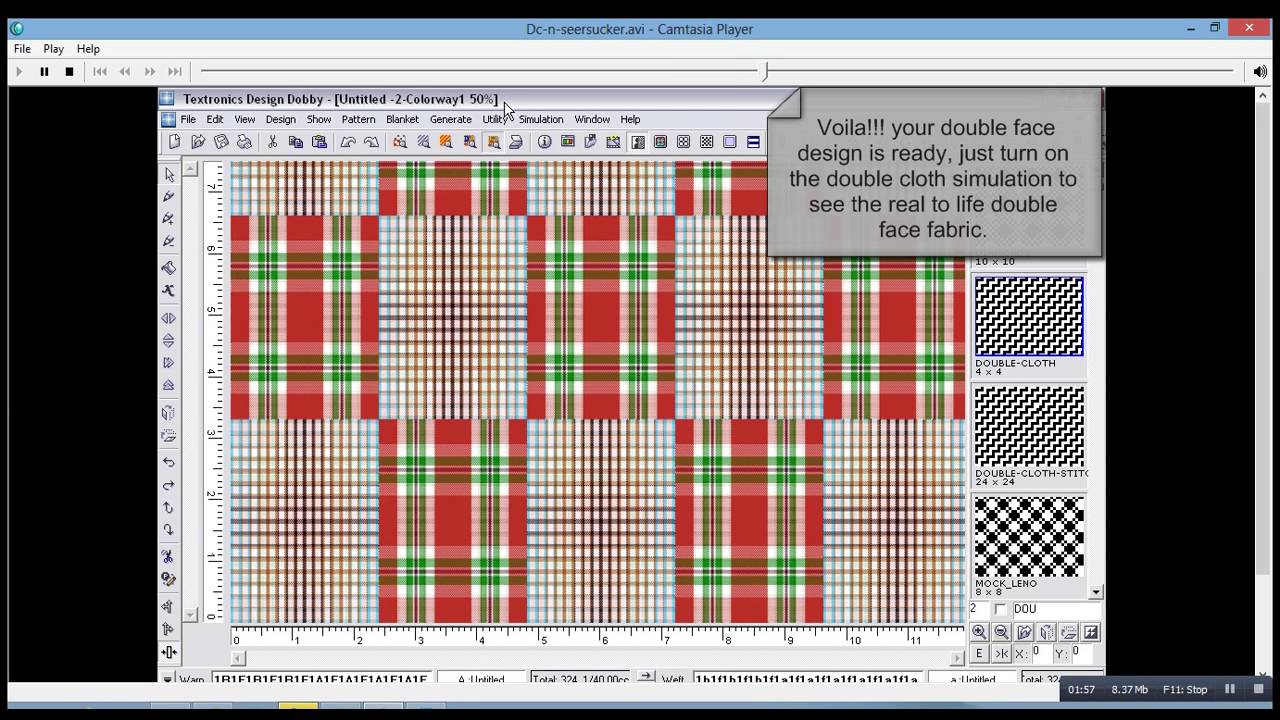Image resolution: width=1280 pixels, height=720 pixels.
Task: Click the zoom in magnifier below weave library
Action: pos(979,632)
